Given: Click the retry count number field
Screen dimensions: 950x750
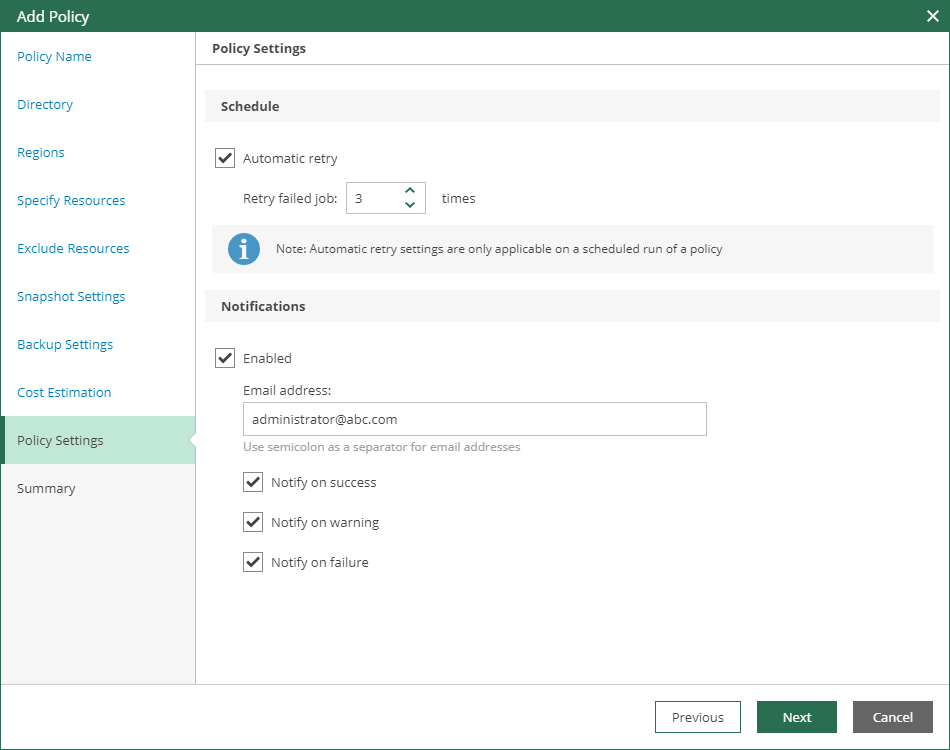Looking at the screenshot, I should pos(372,198).
